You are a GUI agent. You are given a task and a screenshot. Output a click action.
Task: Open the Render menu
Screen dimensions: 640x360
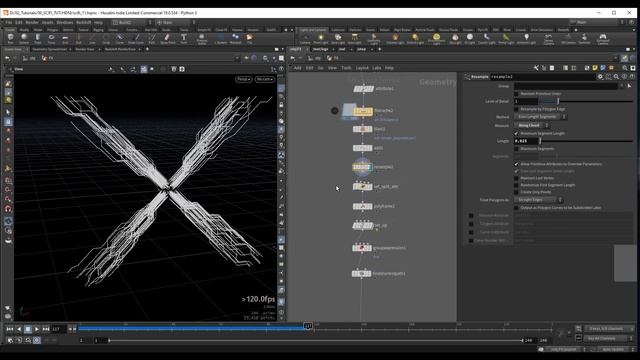click(x=32, y=22)
